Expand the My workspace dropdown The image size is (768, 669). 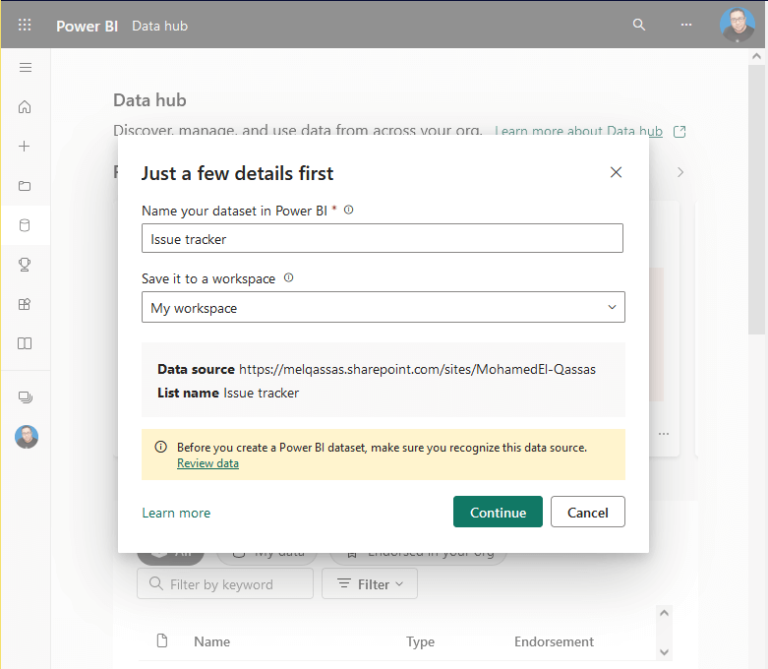coord(383,308)
